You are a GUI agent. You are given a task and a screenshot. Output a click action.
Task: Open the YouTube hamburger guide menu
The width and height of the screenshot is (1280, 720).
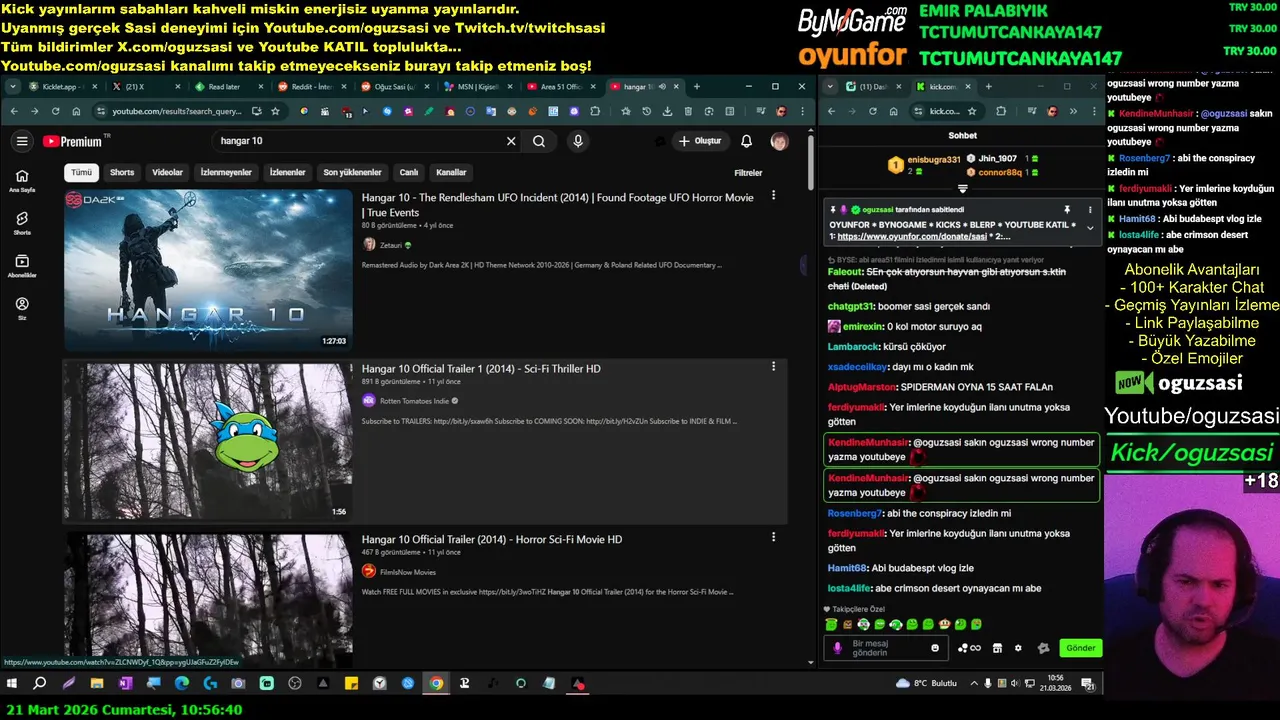[22, 141]
